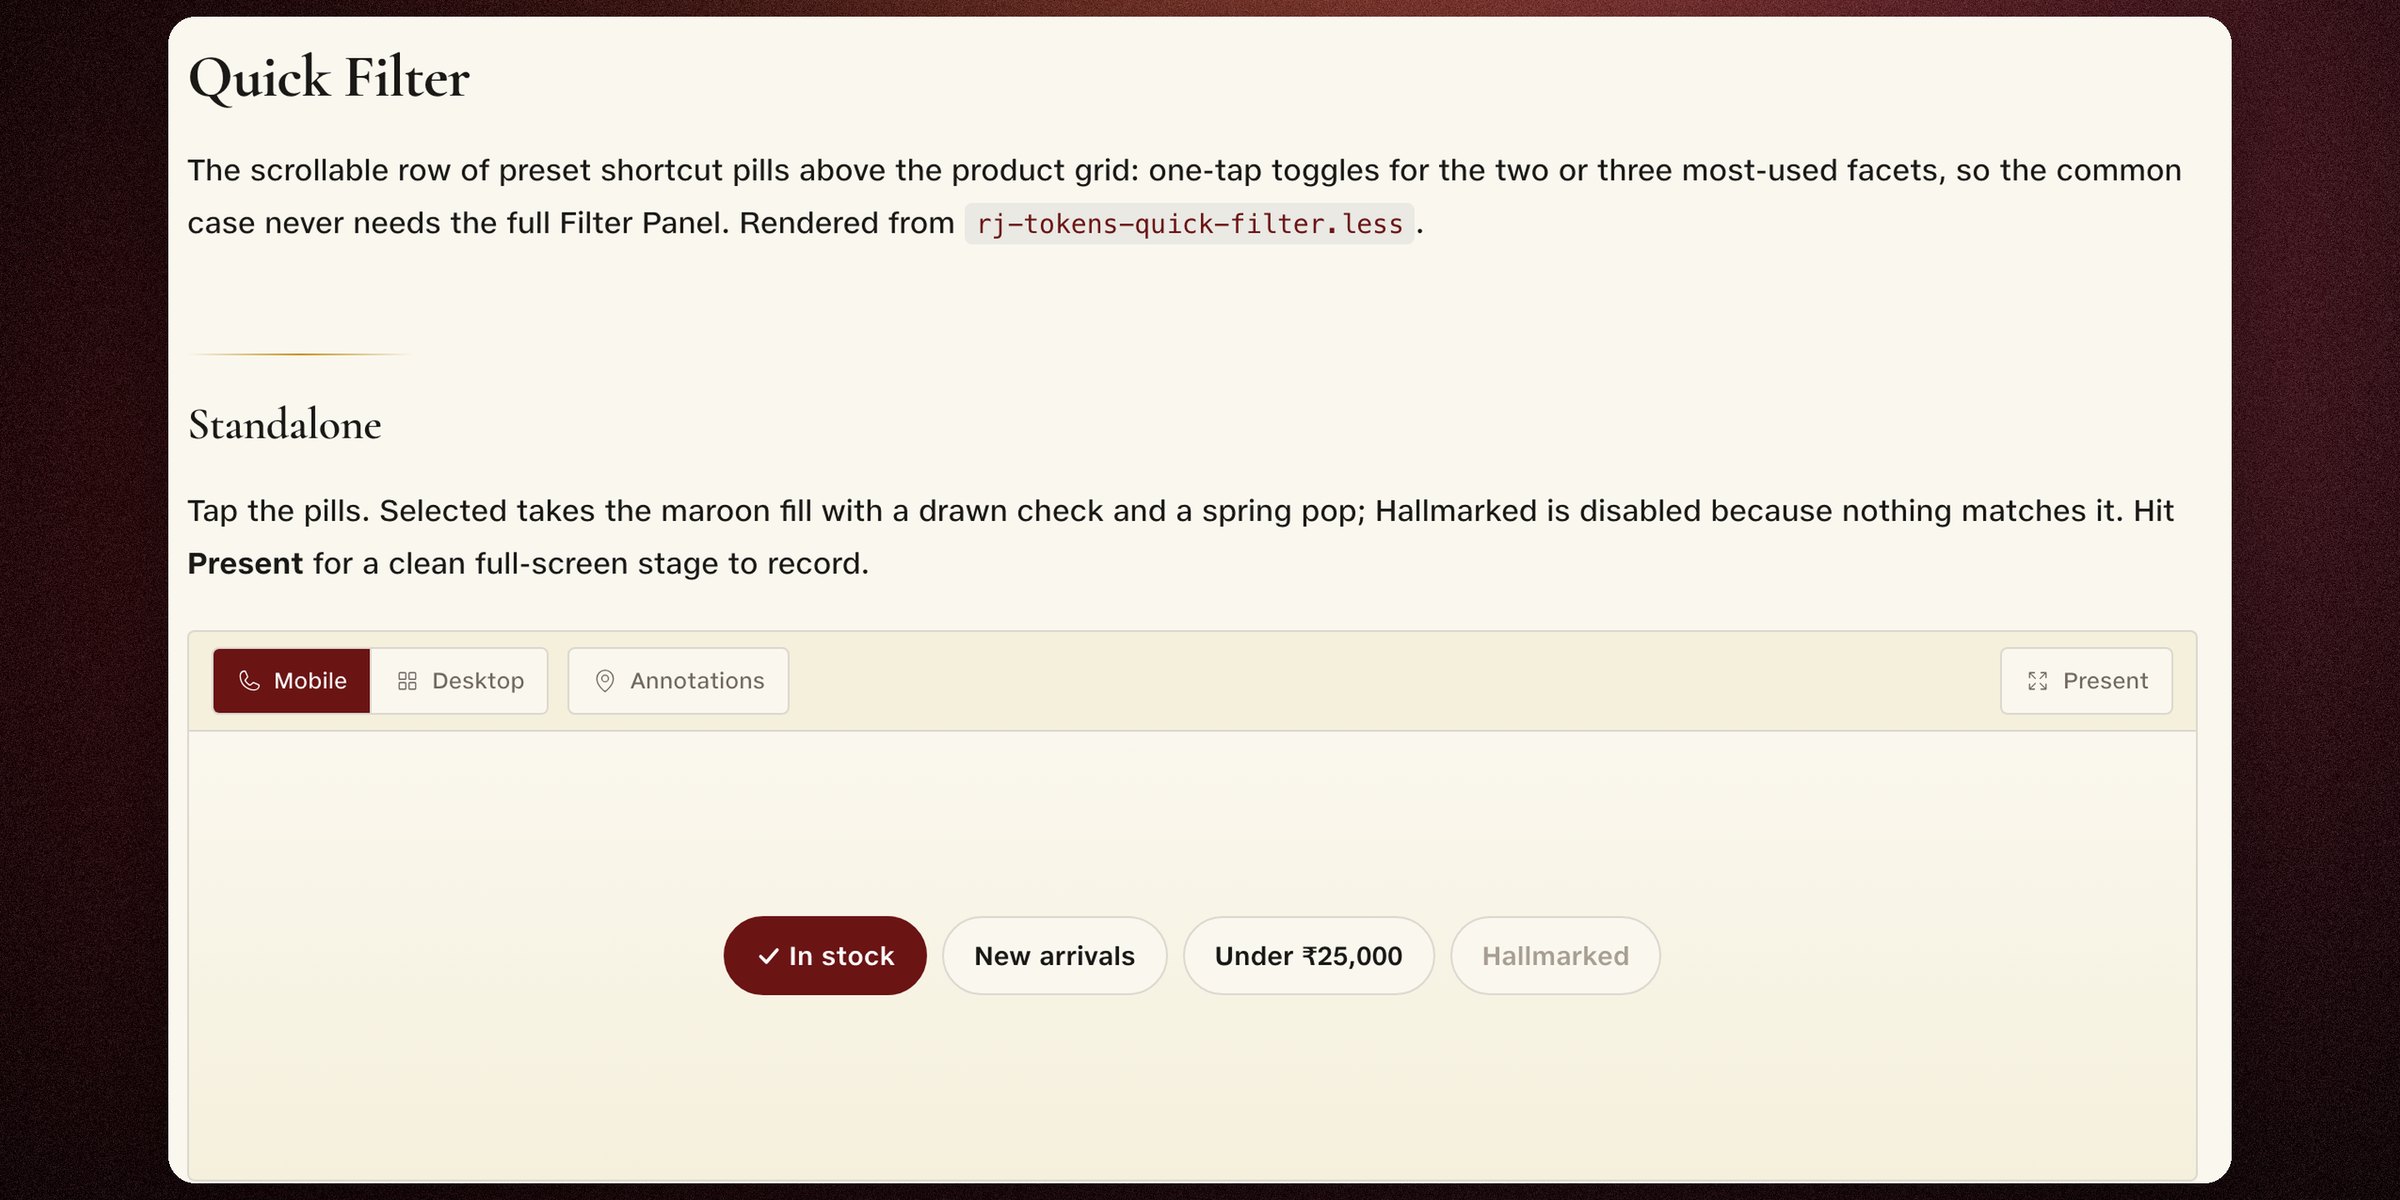The height and width of the screenshot is (1200, 2400).
Task: Click the Quick Filter page heading
Action: click(x=329, y=78)
